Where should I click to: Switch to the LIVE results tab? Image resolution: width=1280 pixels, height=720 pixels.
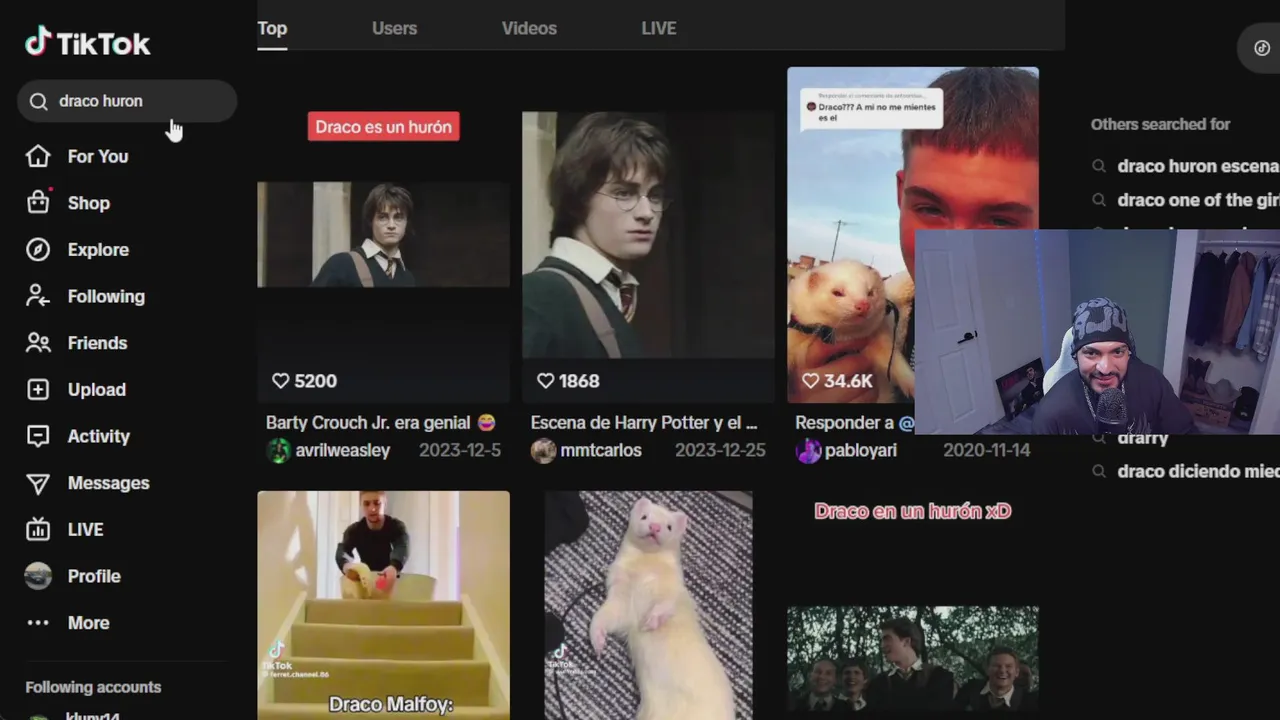[659, 28]
